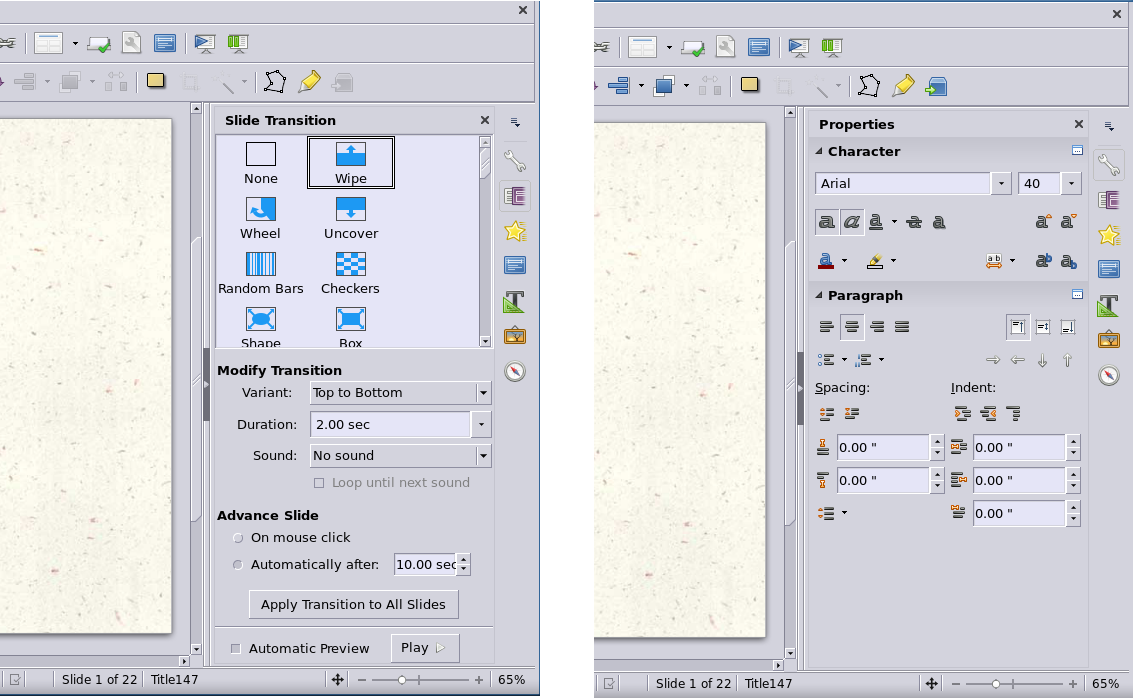Toggle Italic in Character section
The height and width of the screenshot is (698, 1133).
click(852, 222)
